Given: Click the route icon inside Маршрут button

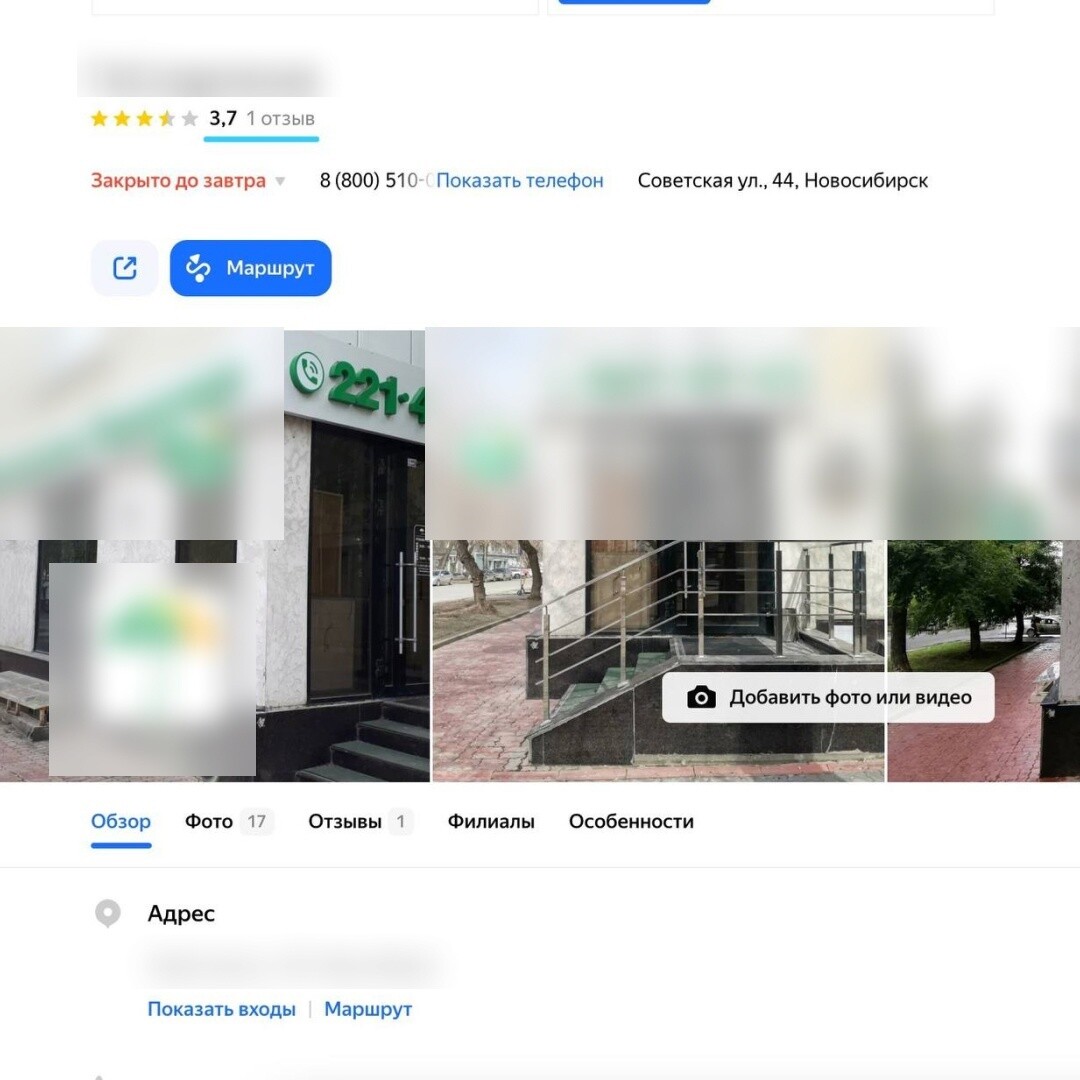Looking at the screenshot, I should pos(198,268).
